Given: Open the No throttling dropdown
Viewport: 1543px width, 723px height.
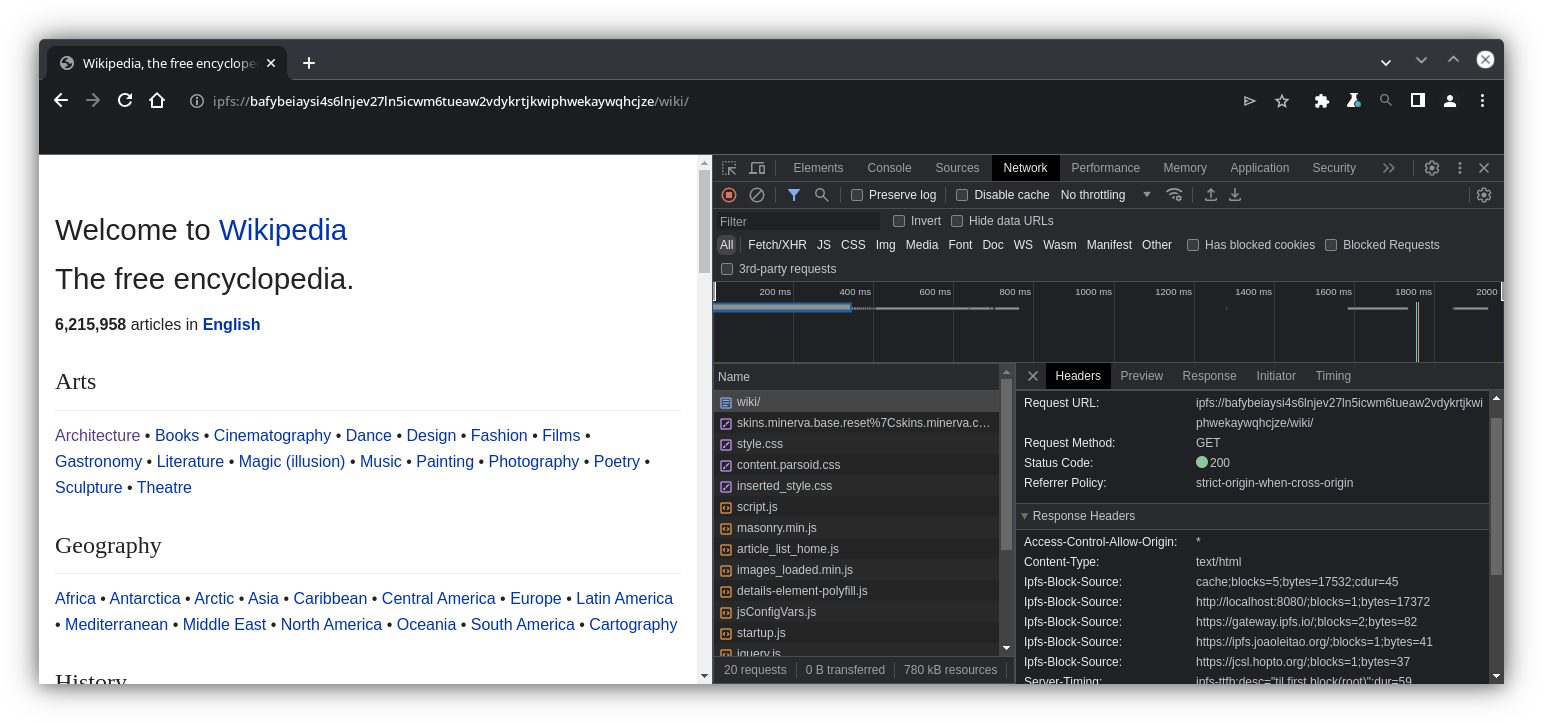Looking at the screenshot, I should coord(1106,195).
